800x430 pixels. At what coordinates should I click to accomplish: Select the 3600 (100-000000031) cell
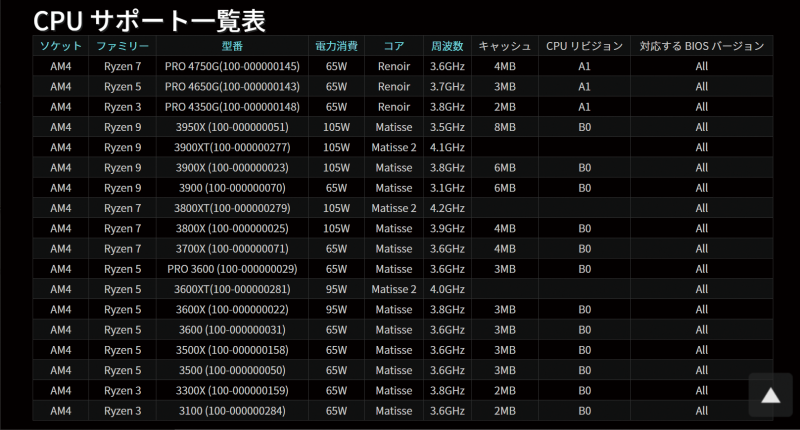(232, 330)
